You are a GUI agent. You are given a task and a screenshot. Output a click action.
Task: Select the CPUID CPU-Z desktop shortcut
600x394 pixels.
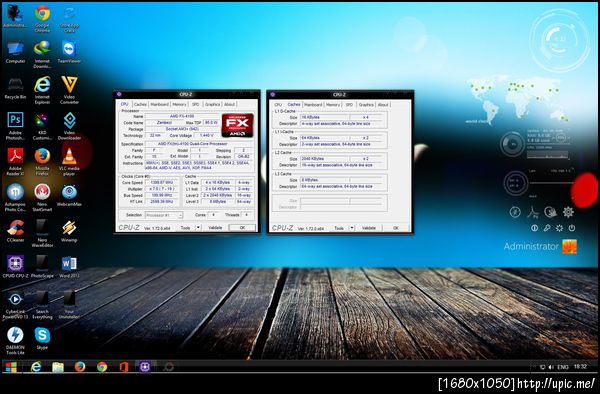coord(15,267)
